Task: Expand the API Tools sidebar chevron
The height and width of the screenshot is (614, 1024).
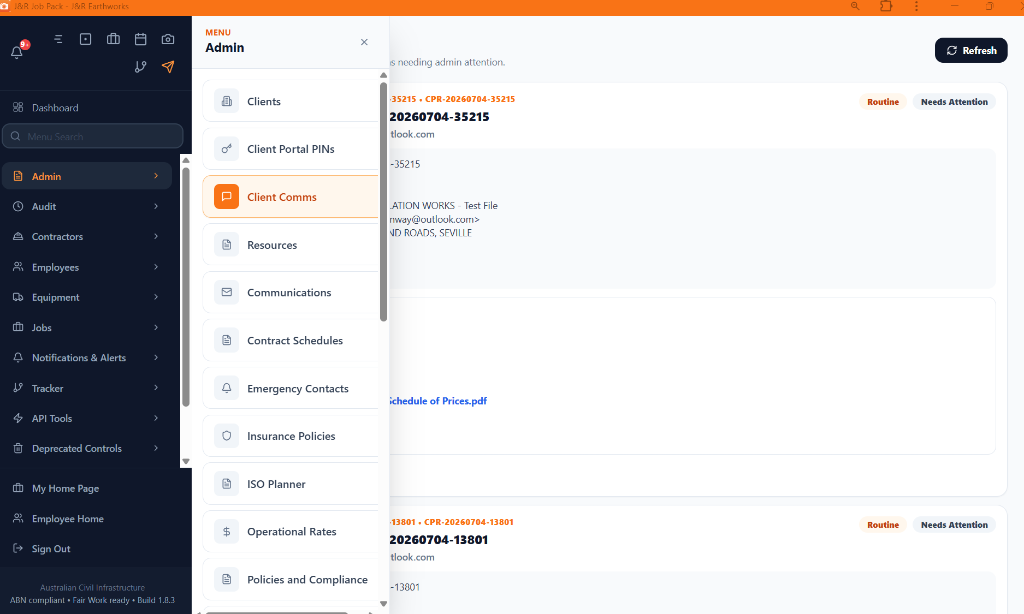Action: pyautogui.click(x=156, y=418)
